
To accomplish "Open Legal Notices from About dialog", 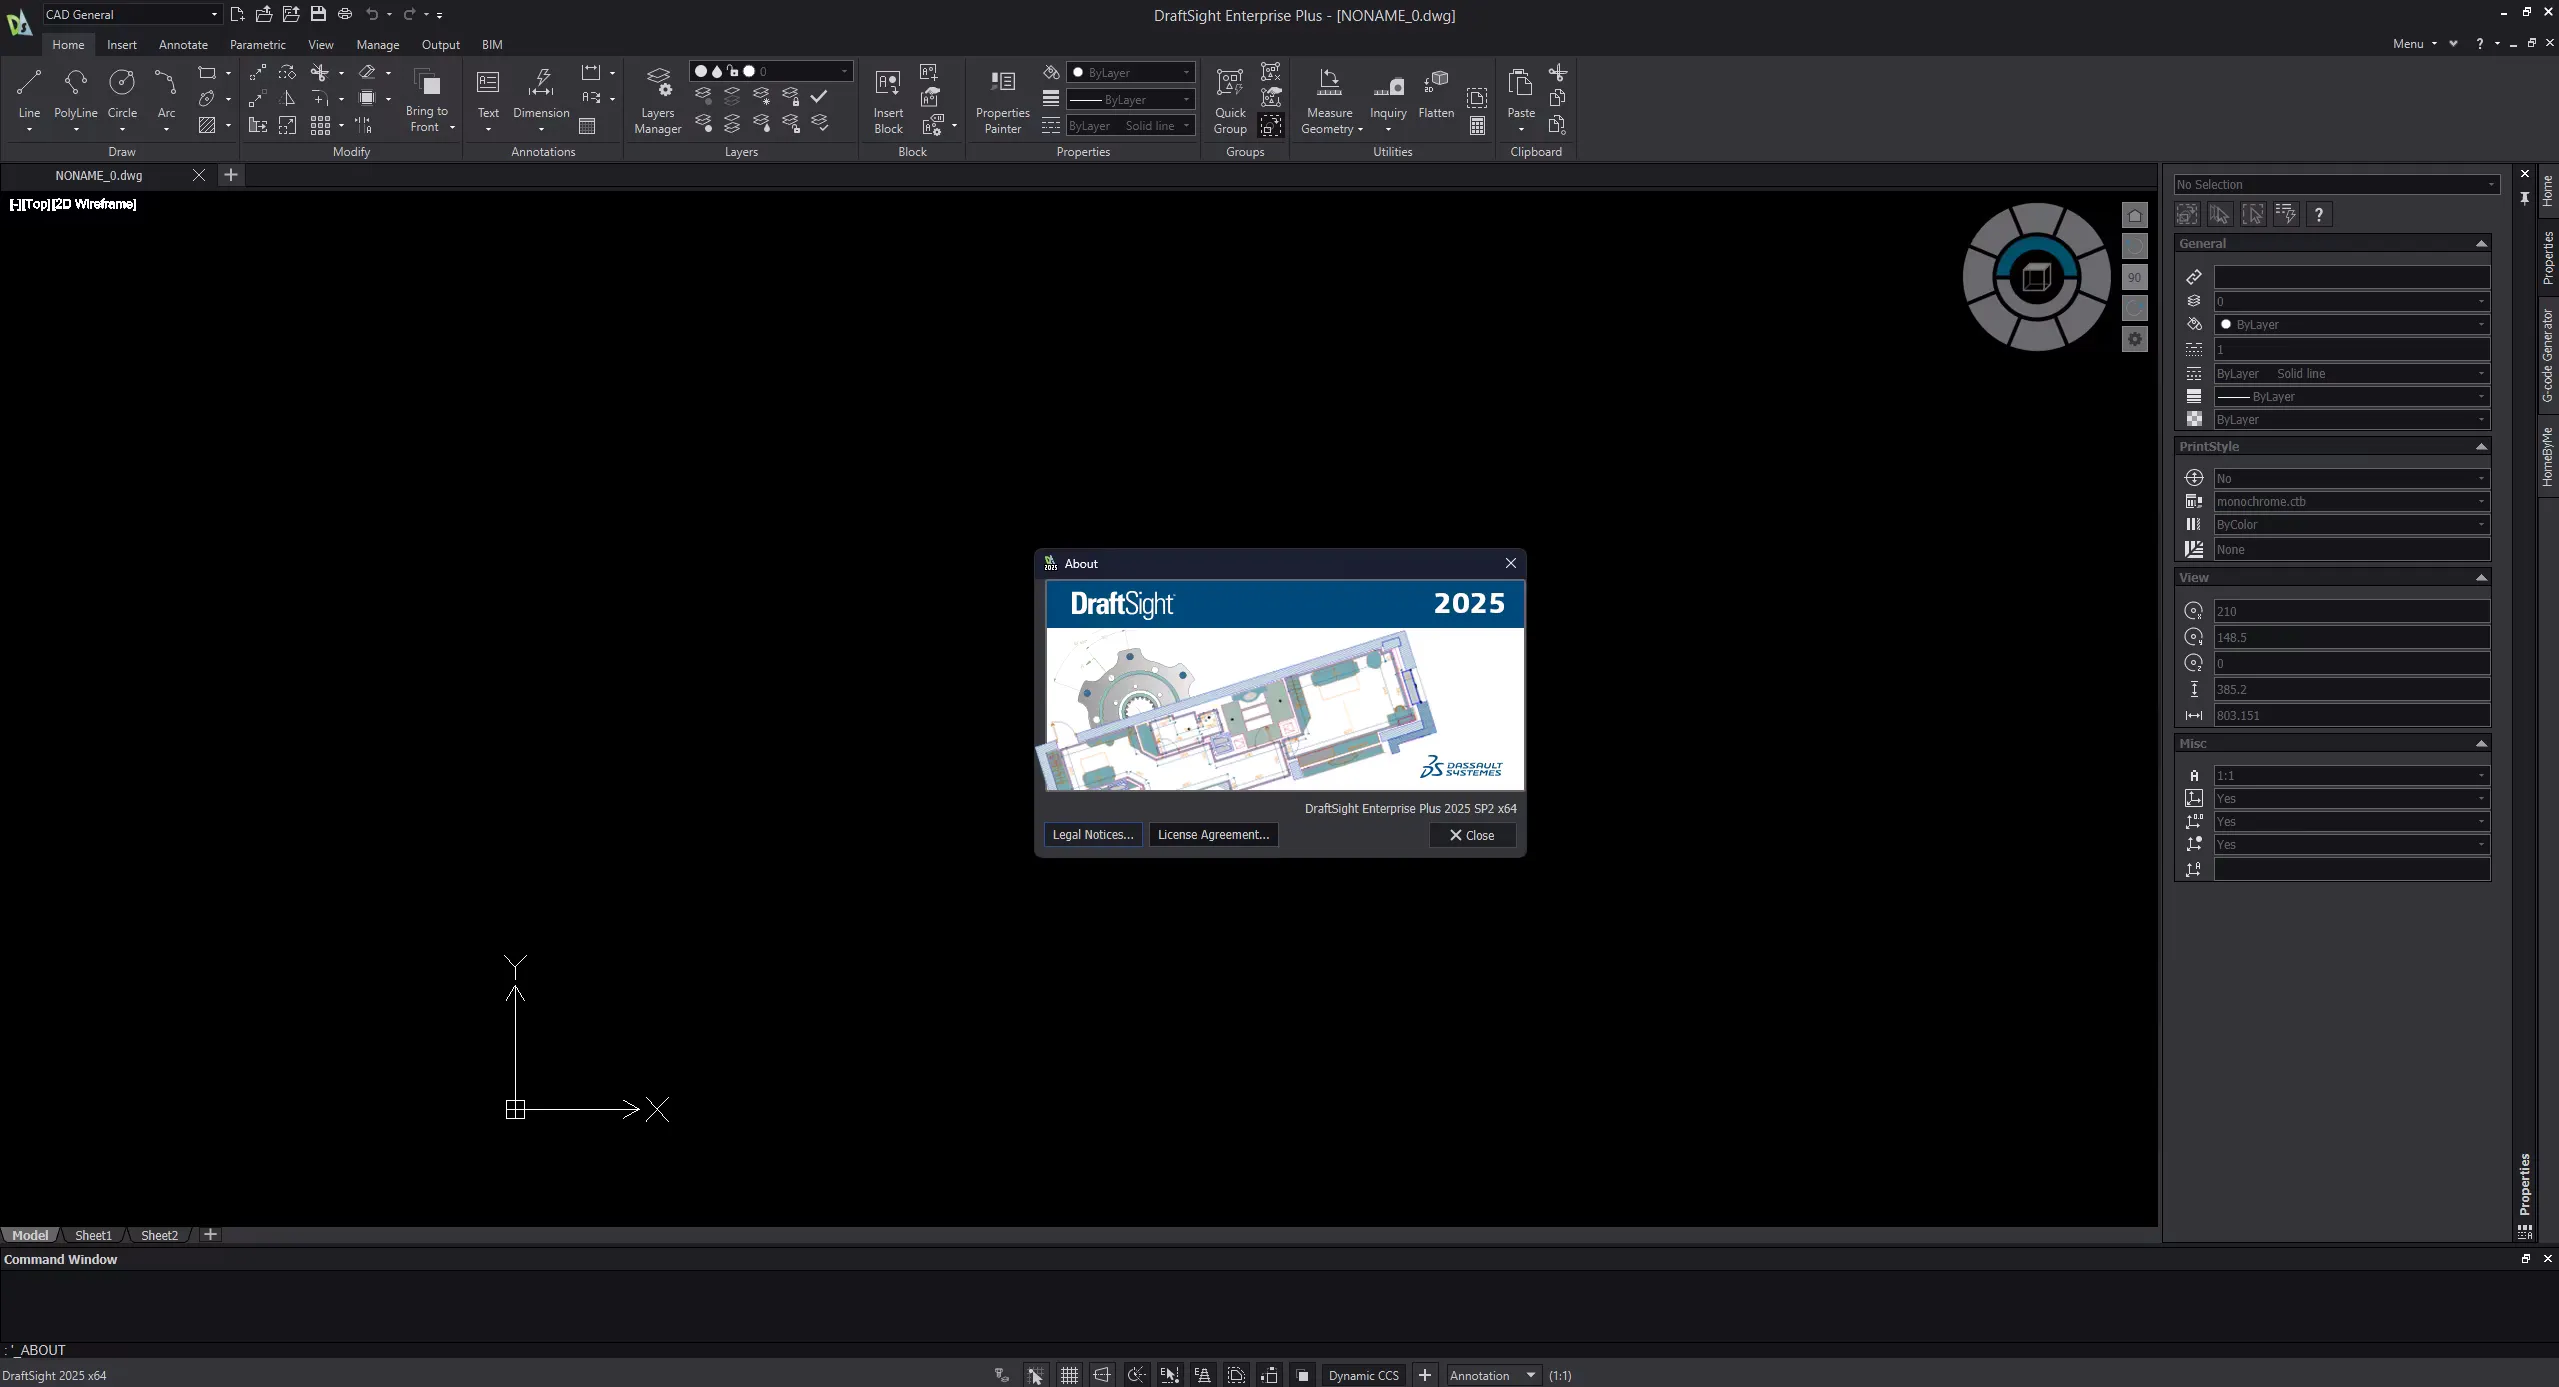I will (1093, 835).
